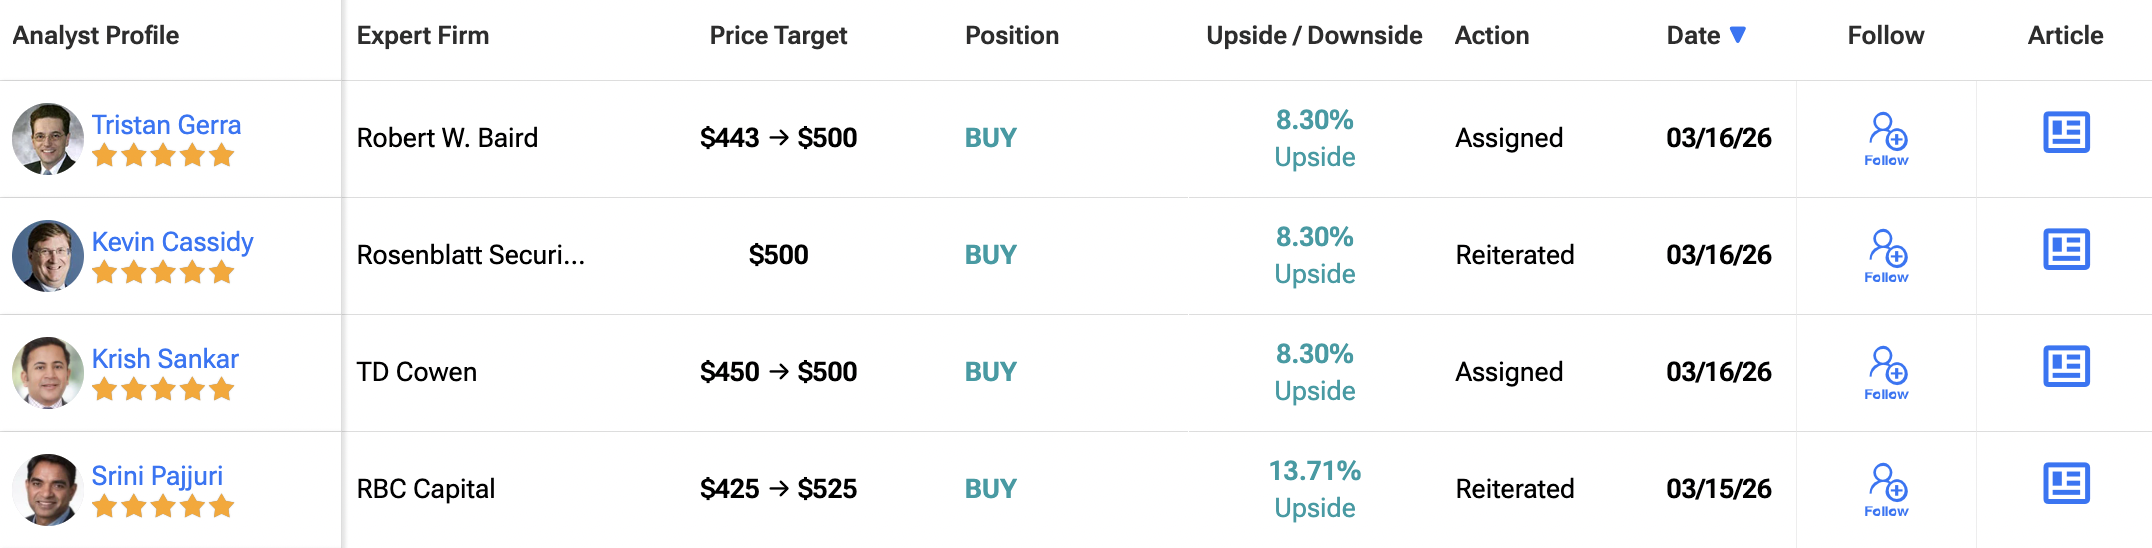Screen dimensions: 2152x548
Task: Click the Date sort arrow
Action: click(1738, 35)
